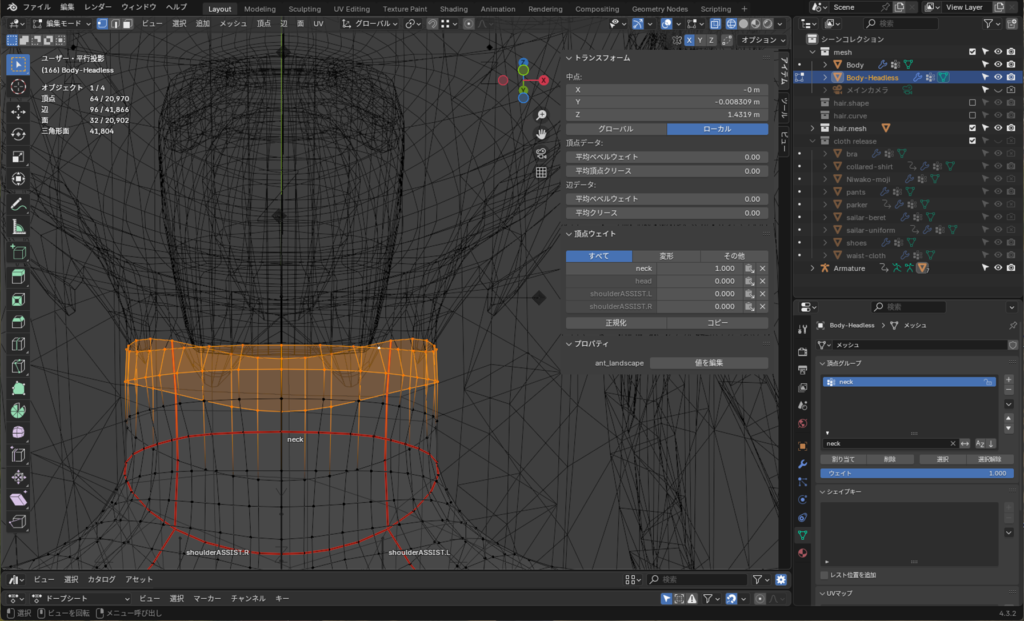Viewport: 1024px width, 621px height.
Task: Switch to the Sculpting workspace tab
Action: point(306,8)
